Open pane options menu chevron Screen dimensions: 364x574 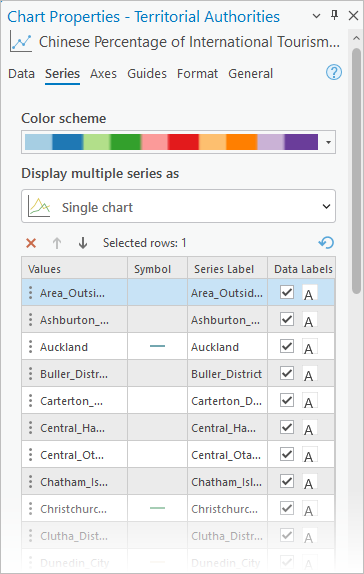coord(316,16)
